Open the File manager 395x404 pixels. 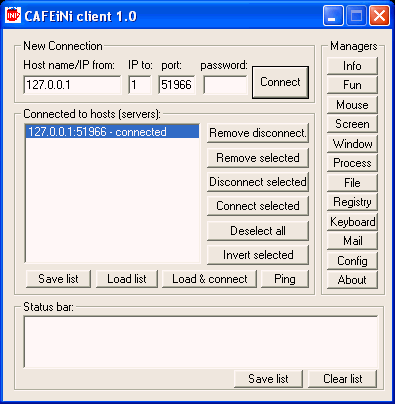(352, 183)
